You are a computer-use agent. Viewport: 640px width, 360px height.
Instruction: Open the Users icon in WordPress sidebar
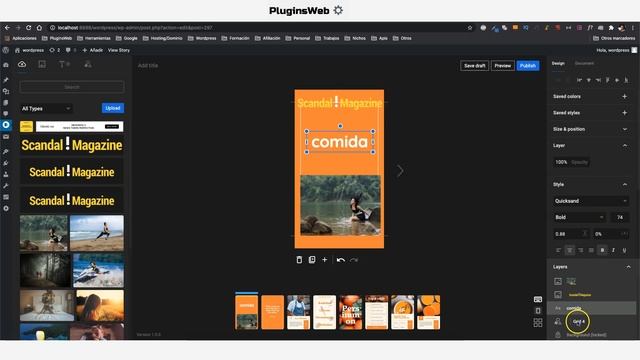(x=6, y=174)
